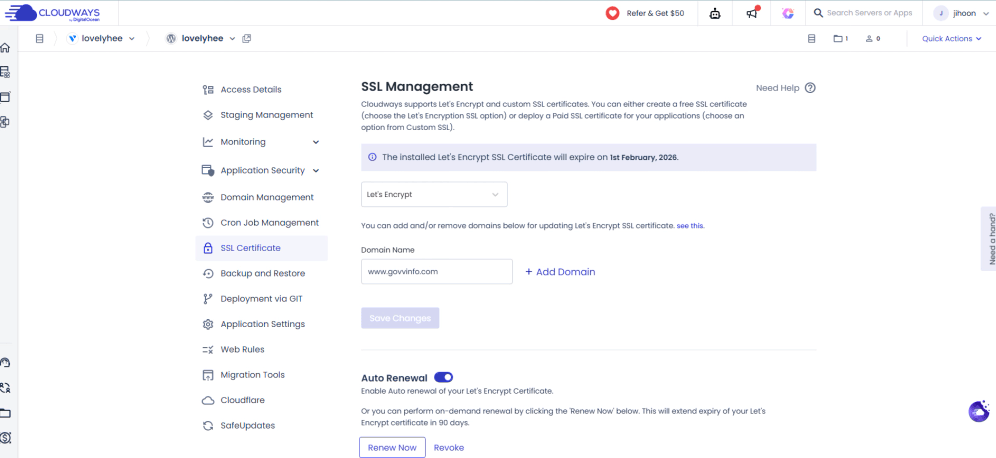Go to Backup and Restore
Screen dimensions: 996x458
262,273
